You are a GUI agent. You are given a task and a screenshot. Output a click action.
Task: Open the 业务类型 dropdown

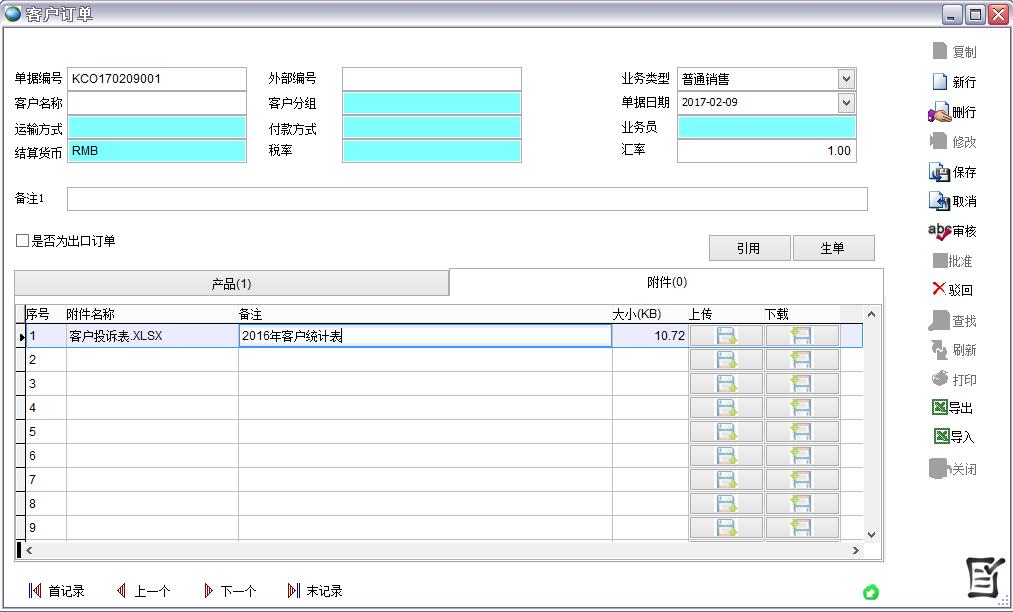click(846, 79)
